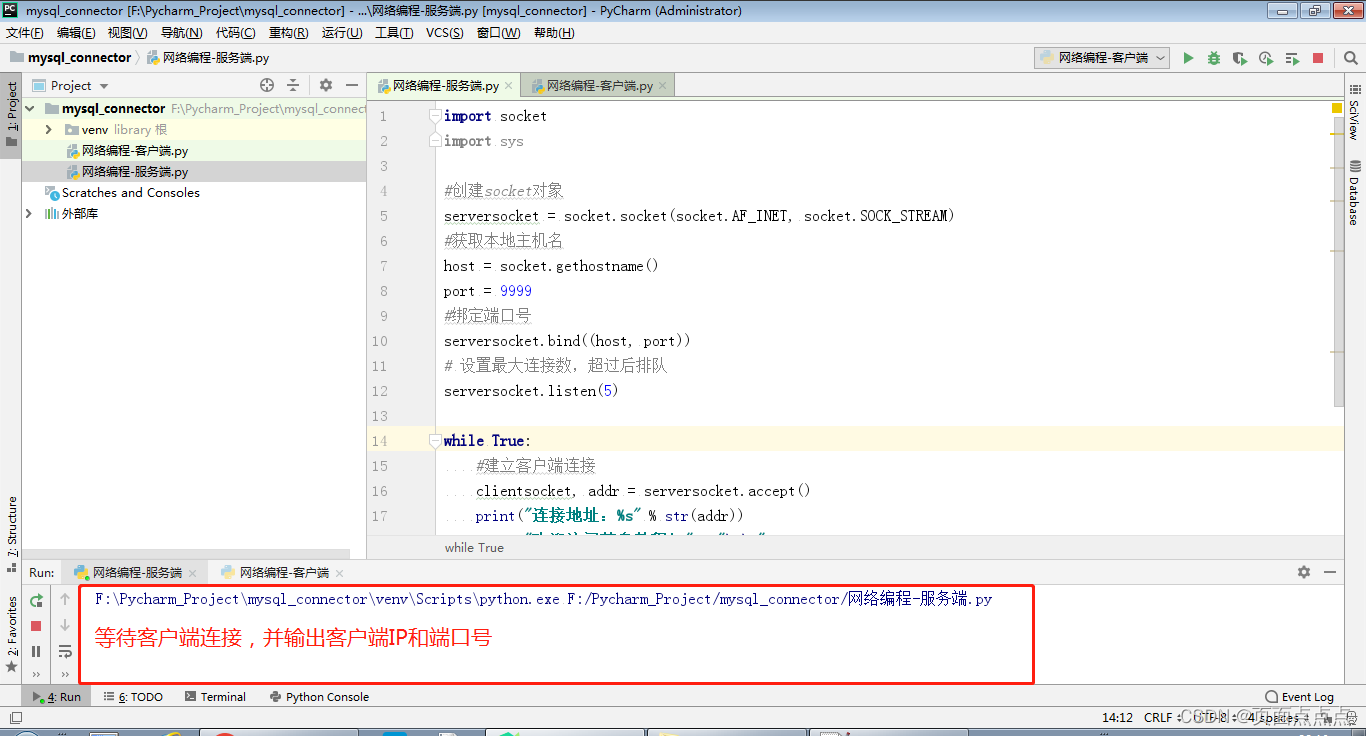1366x736 pixels.
Task: Rerun the program in Run panel
Action: coord(36,600)
